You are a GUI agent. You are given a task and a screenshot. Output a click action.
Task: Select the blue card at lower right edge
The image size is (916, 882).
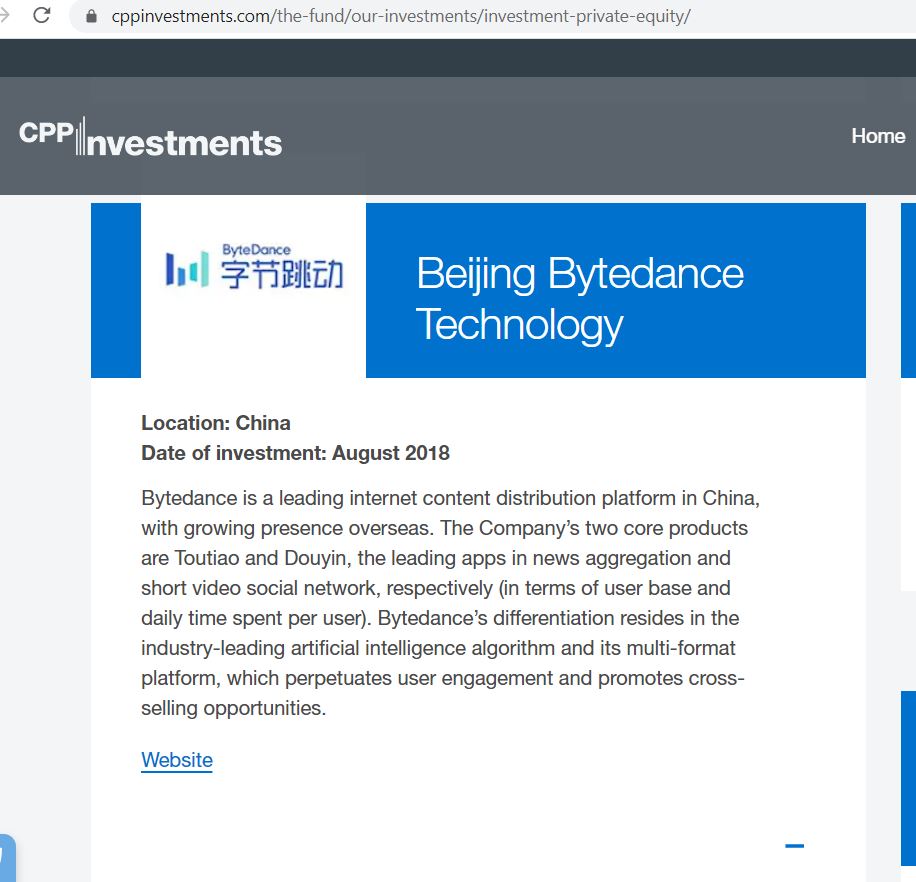point(908,778)
